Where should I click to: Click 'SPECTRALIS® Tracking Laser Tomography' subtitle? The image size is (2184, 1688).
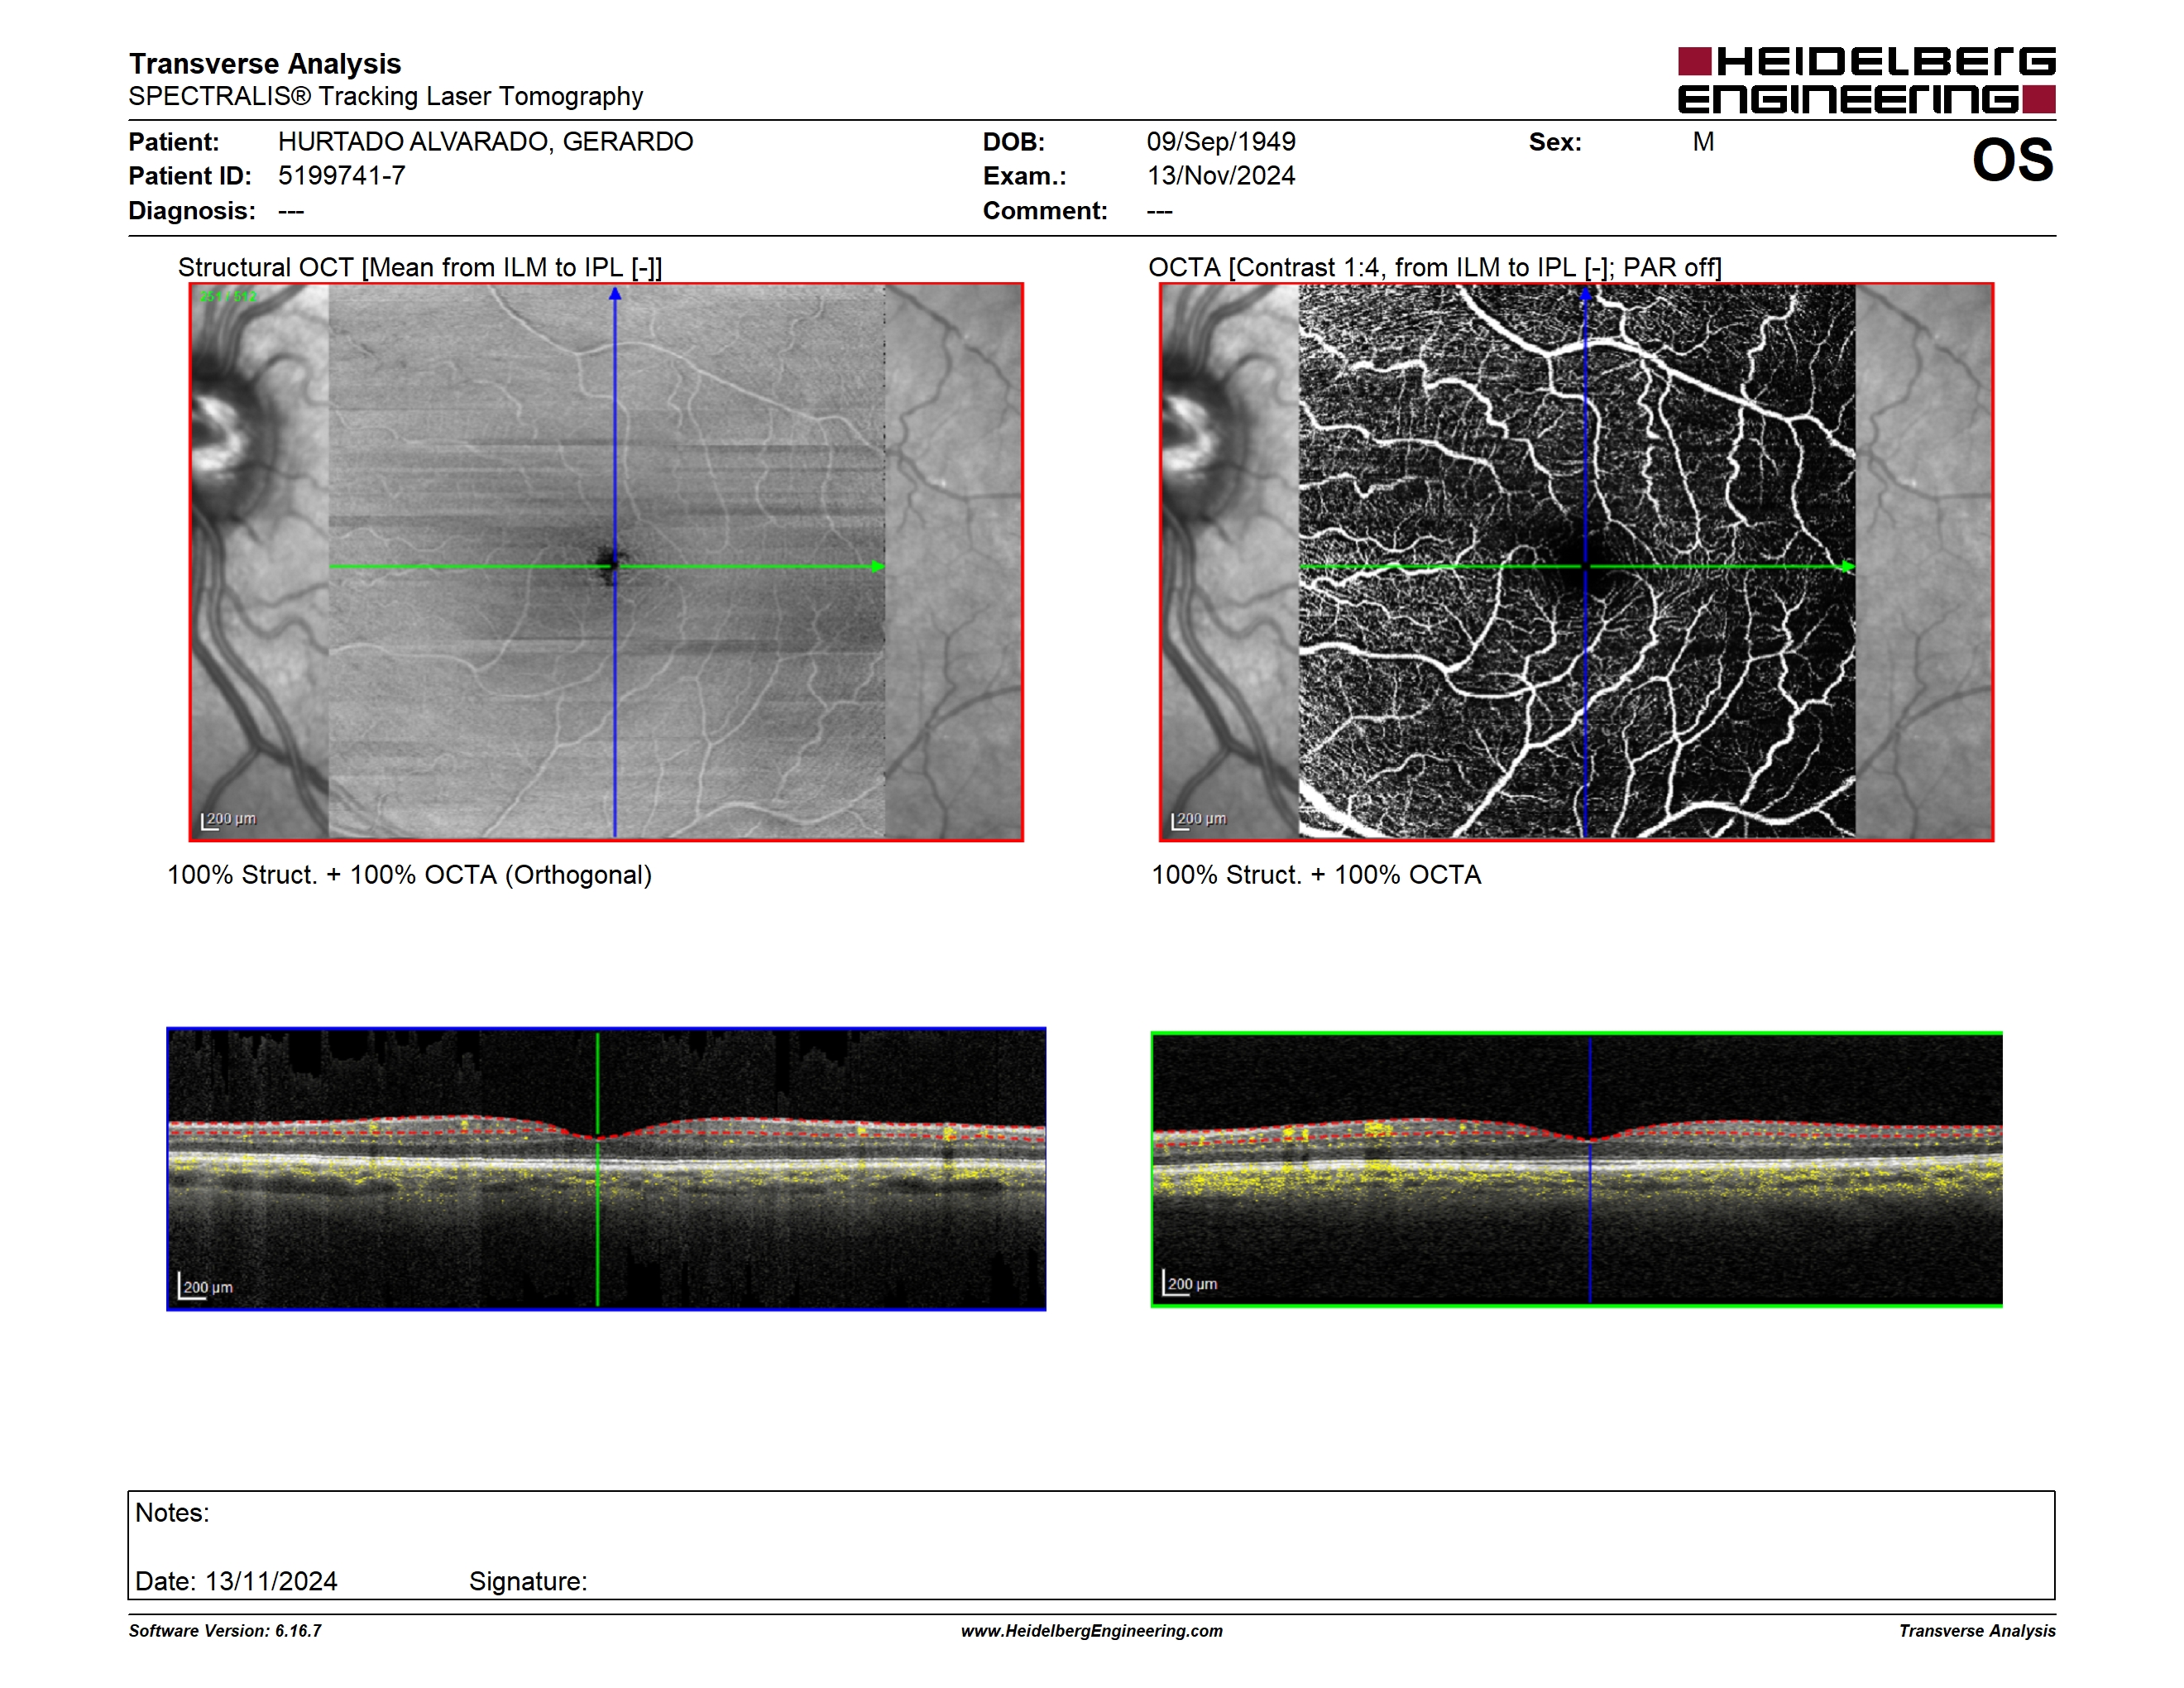(385, 96)
